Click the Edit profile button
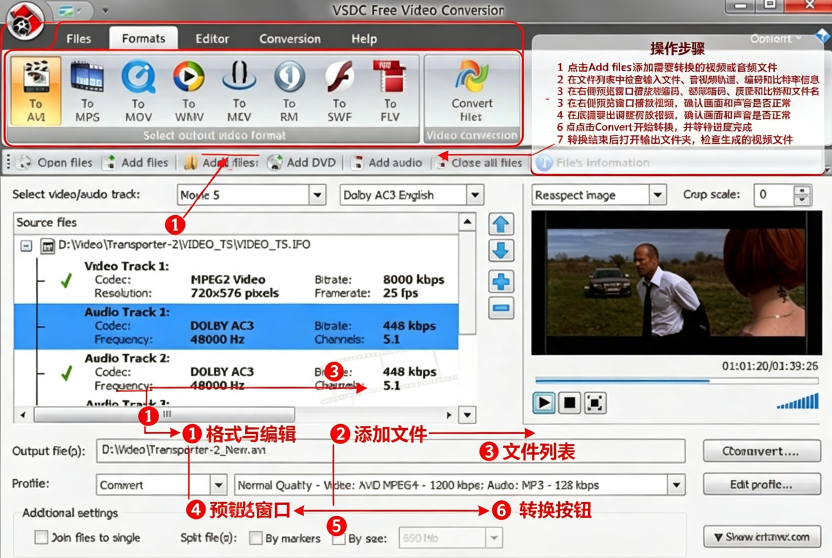 tap(761, 484)
